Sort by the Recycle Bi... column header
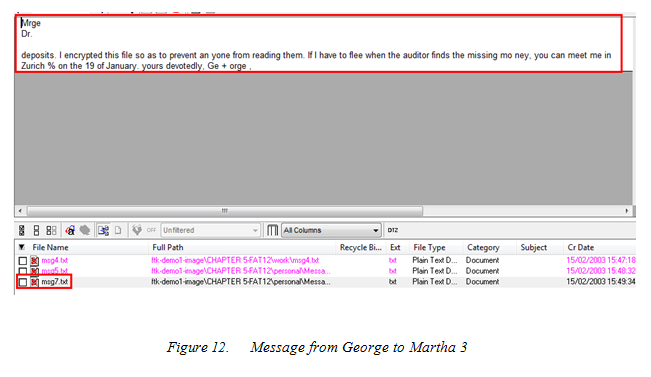Screen dimensions: 651x377 coord(360,247)
